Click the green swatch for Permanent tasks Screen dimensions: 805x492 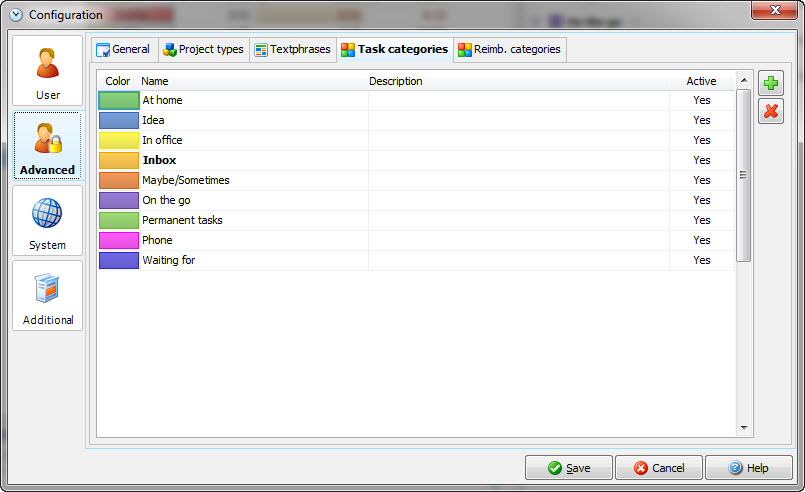pyautogui.click(x=119, y=220)
